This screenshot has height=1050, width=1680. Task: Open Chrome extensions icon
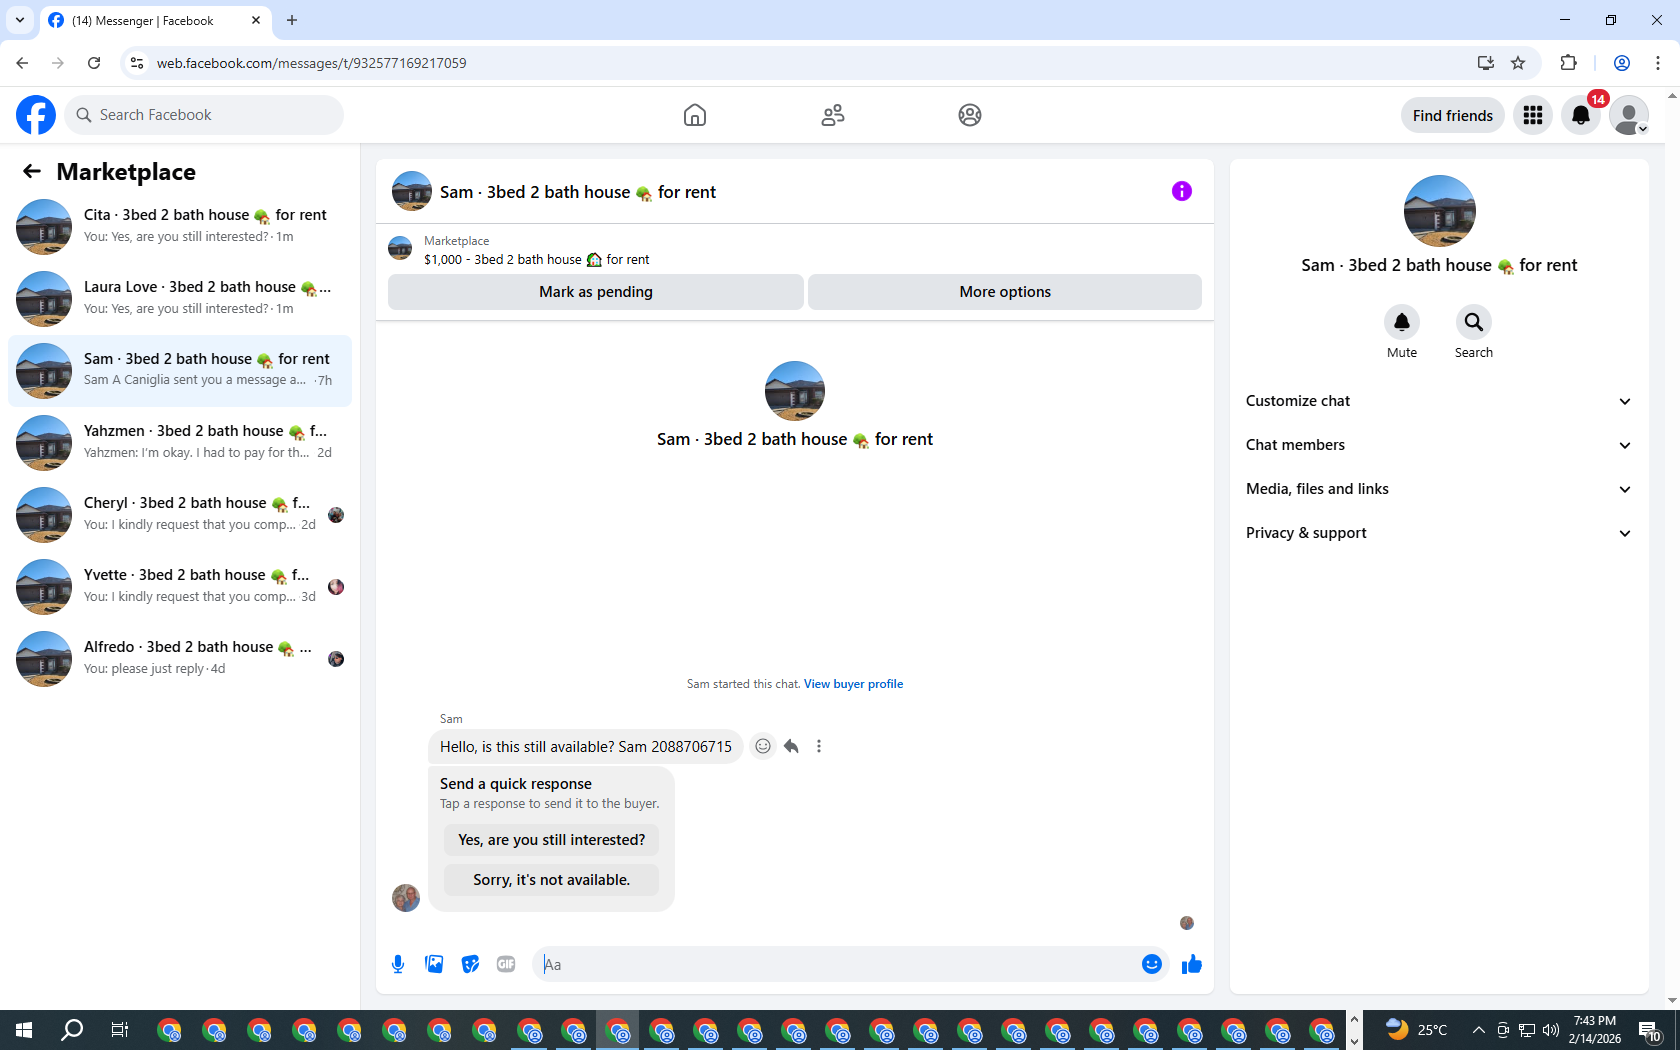pyautogui.click(x=1568, y=63)
